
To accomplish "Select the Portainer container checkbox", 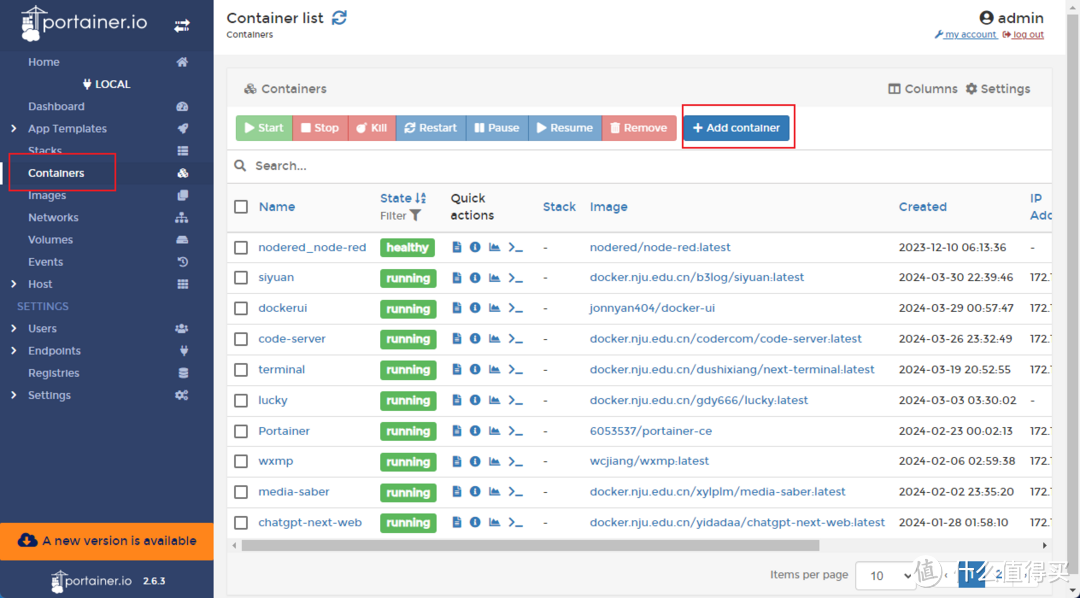I will (x=241, y=432).
